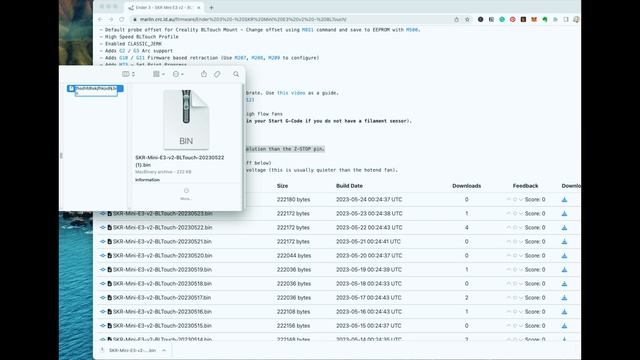Click the bookmark star in the address bar
Image resolution: width=640 pixels, height=360 pixels.
tap(467, 19)
